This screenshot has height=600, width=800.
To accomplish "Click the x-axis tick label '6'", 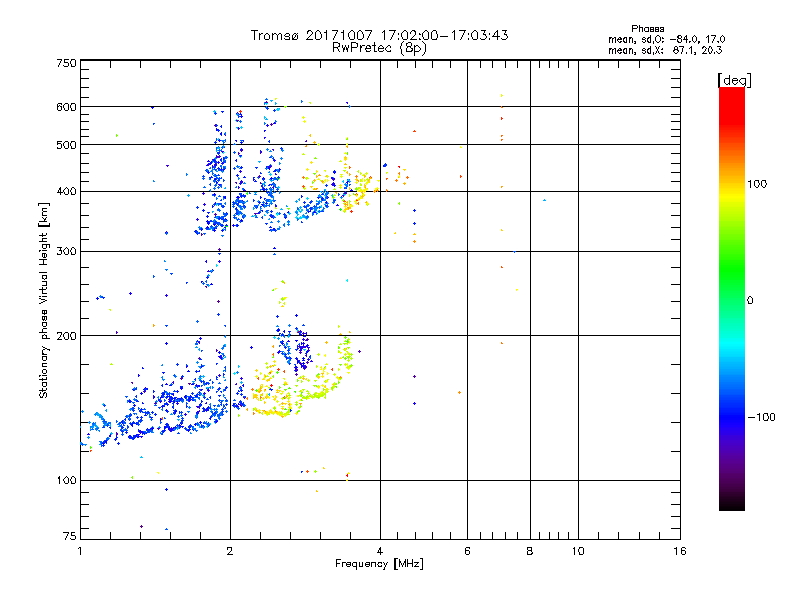I will (x=467, y=551).
